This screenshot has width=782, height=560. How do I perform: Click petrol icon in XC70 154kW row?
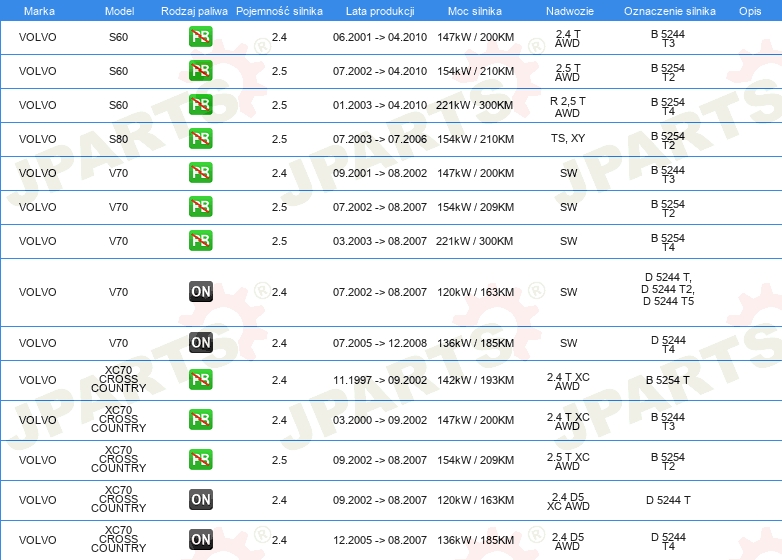tap(200, 459)
